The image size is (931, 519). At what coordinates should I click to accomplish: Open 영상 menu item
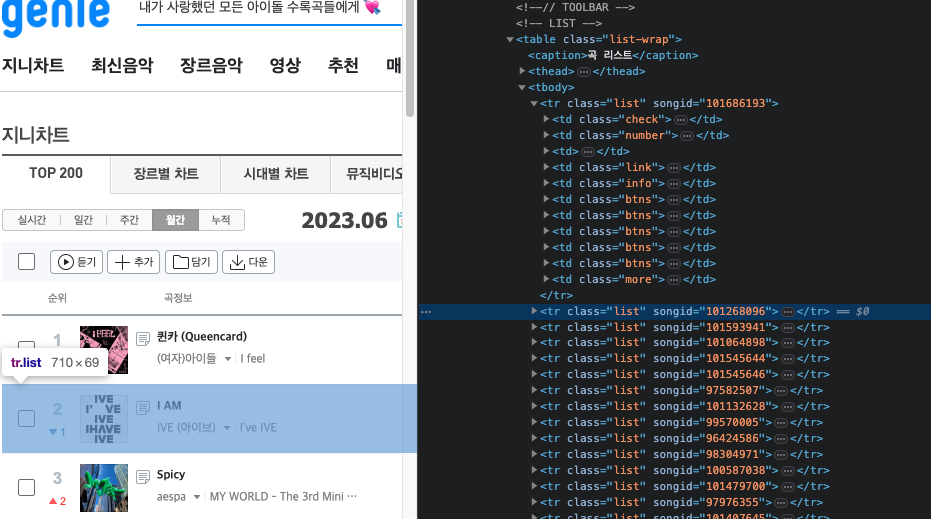[x=285, y=65]
